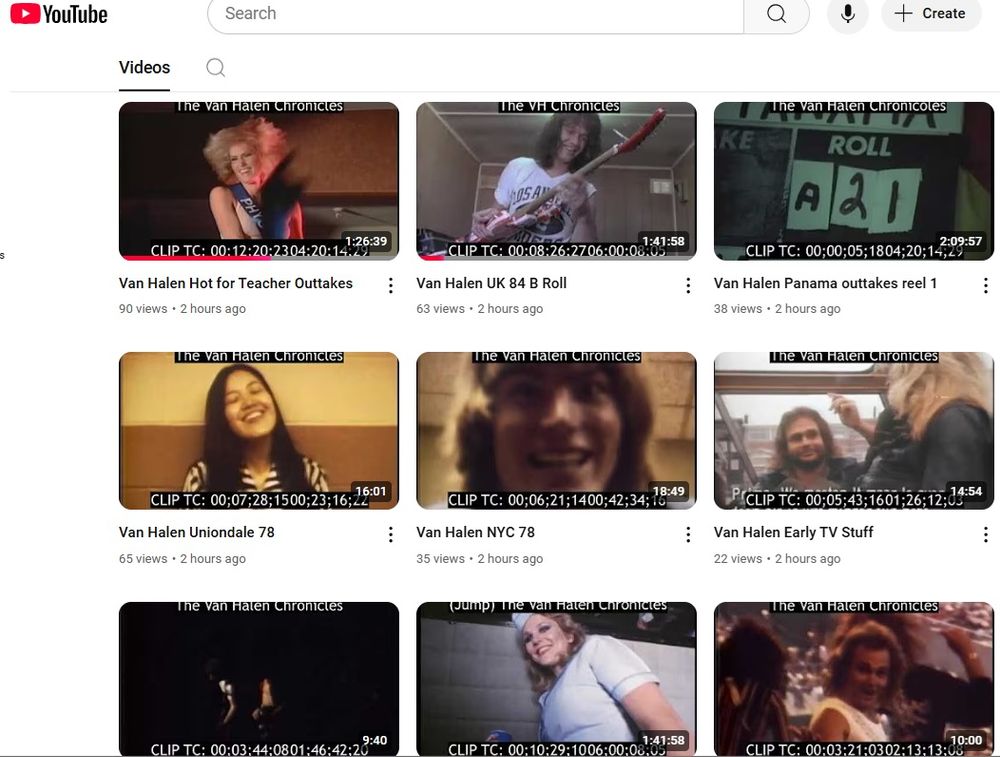Image resolution: width=1000 pixels, height=757 pixels.
Task: Open more options for Panama outtakes reel 1
Action: [985, 286]
